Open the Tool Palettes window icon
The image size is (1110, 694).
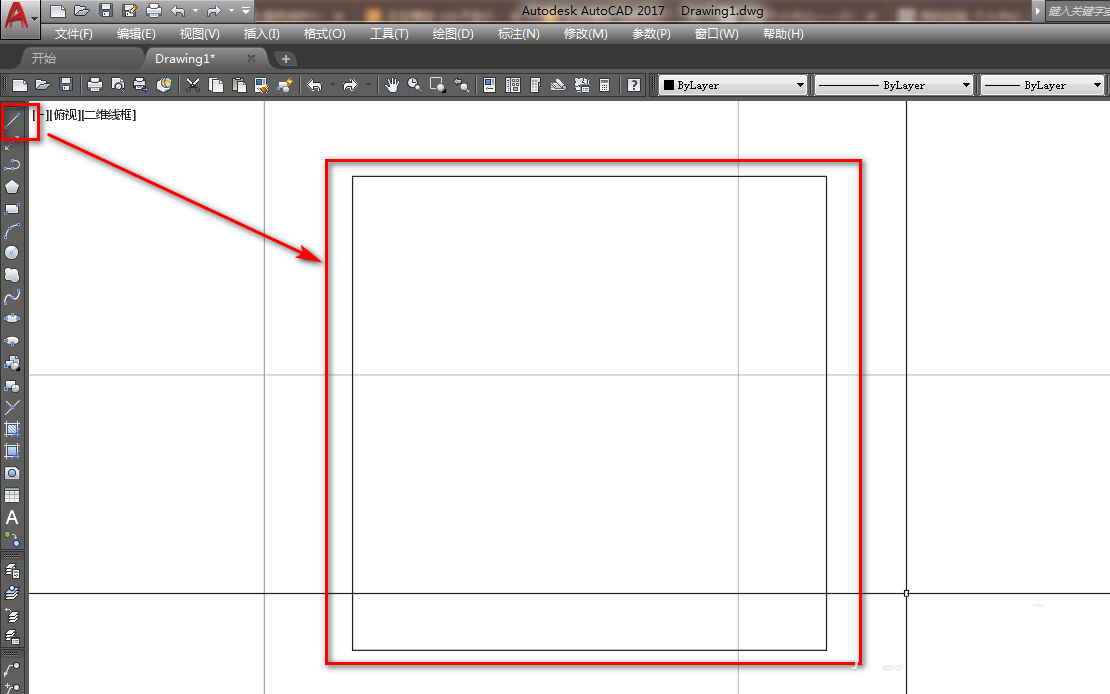[x=535, y=85]
